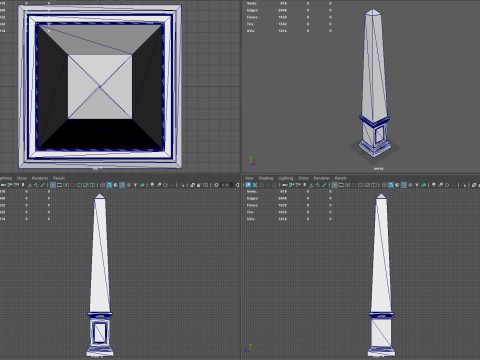Open Renderer menu of bottom-right panel
This screenshot has width=480, height=360.
click(321, 178)
